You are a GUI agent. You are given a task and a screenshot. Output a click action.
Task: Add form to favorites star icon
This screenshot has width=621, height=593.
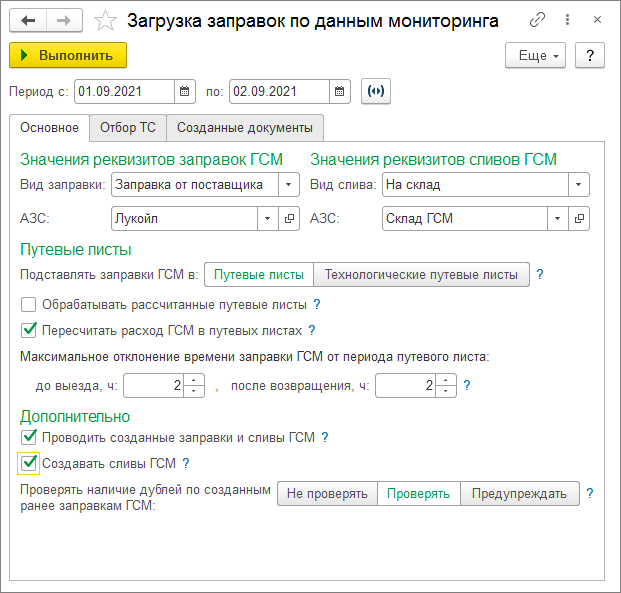click(105, 20)
